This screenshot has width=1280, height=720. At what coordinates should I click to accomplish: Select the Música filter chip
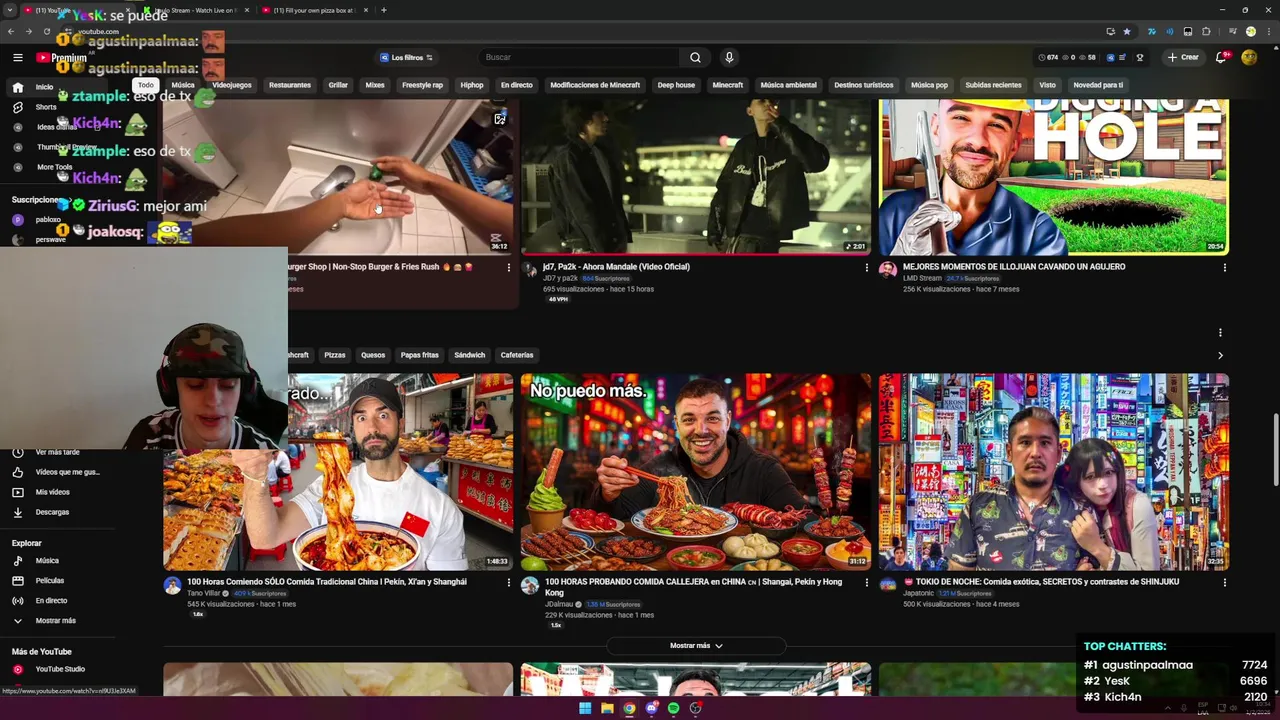(183, 85)
